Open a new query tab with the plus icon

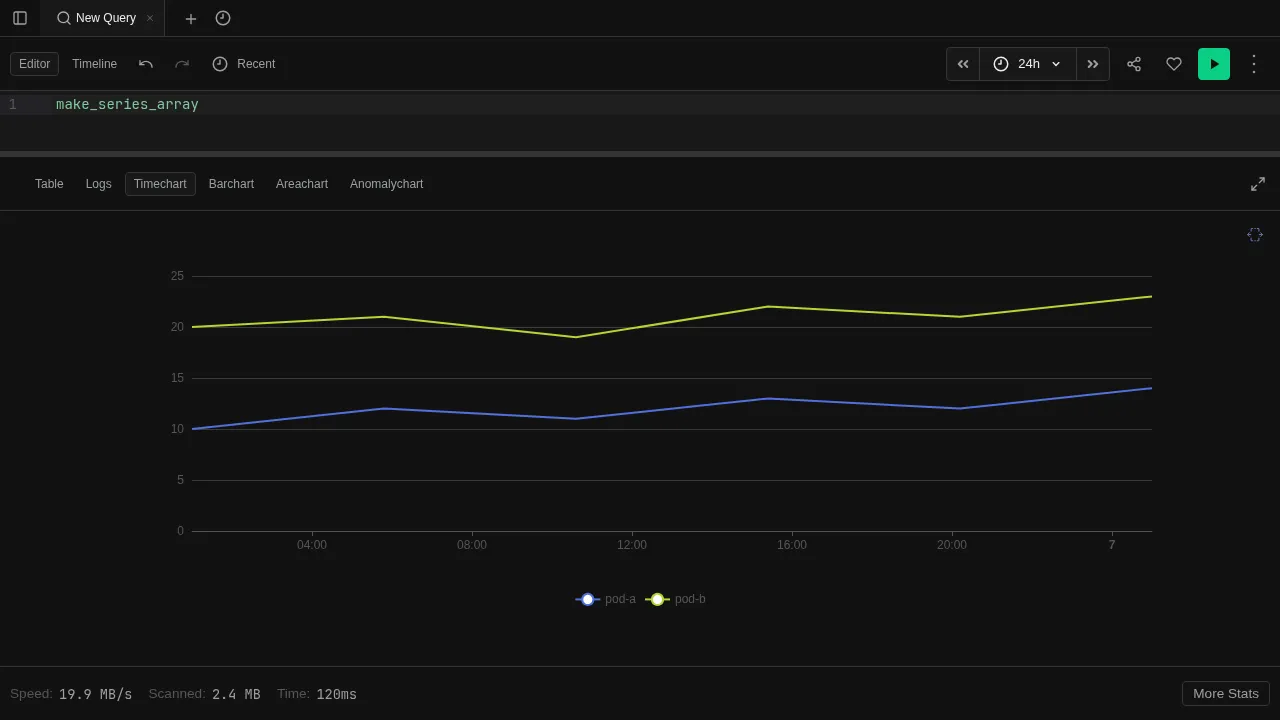(x=190, y=18)
